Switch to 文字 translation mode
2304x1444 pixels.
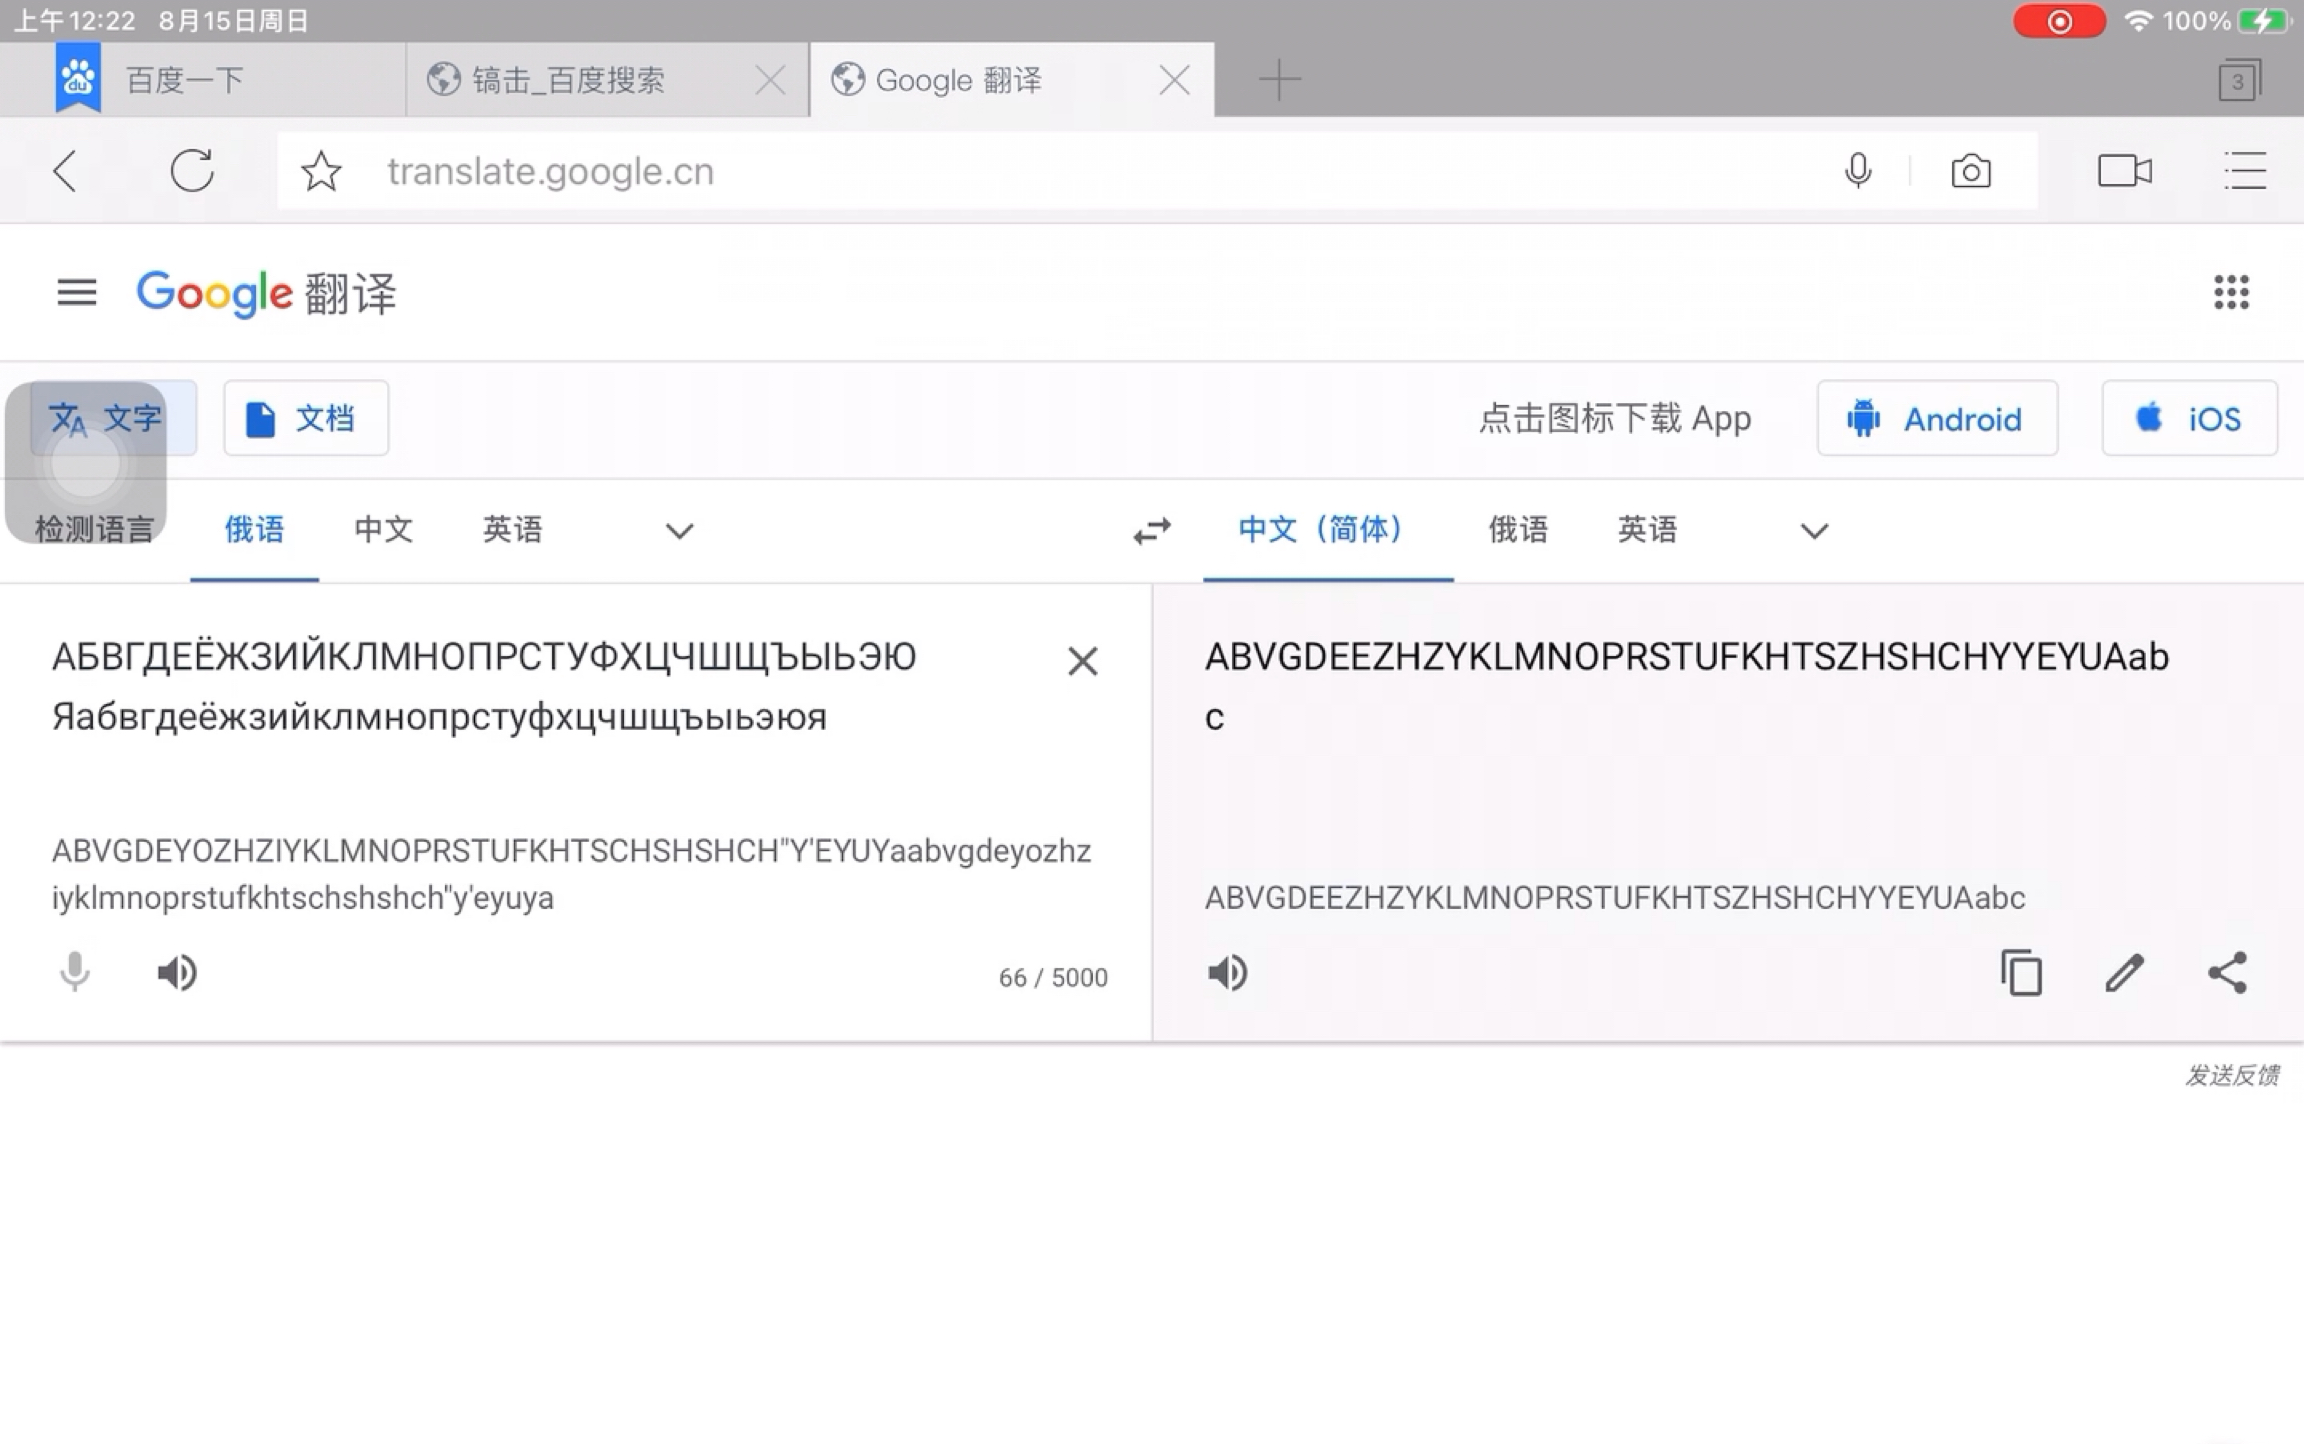coord(112,418)
